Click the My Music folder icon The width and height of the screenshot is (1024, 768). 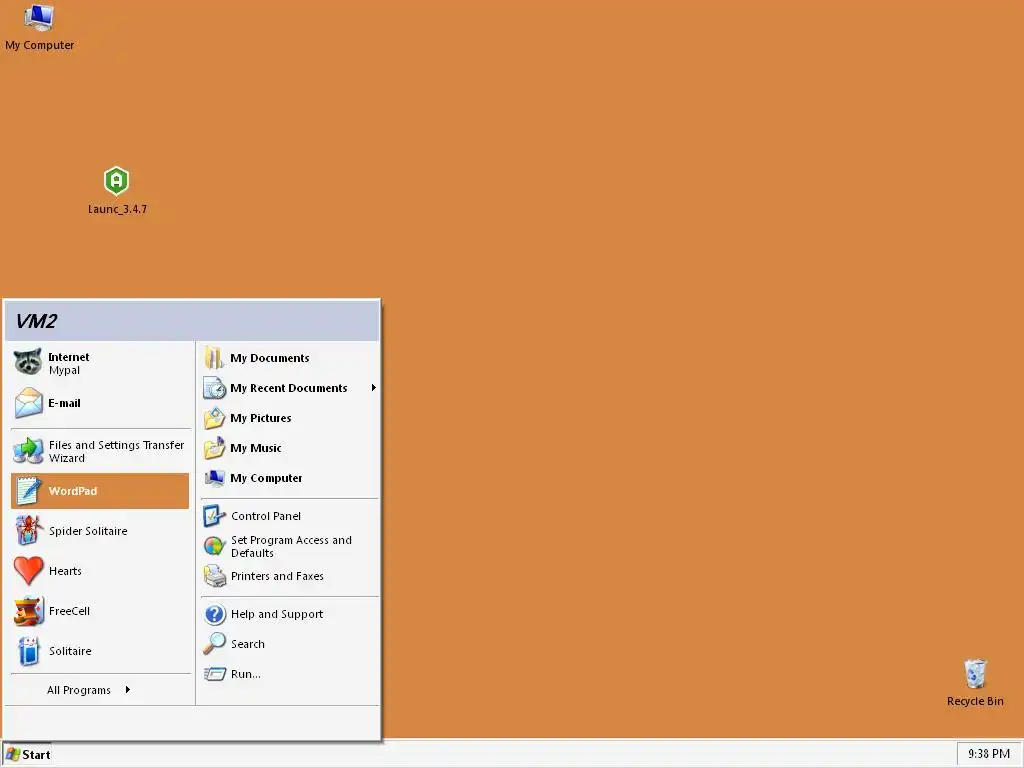pyautogui.click(x=214, y=448)
